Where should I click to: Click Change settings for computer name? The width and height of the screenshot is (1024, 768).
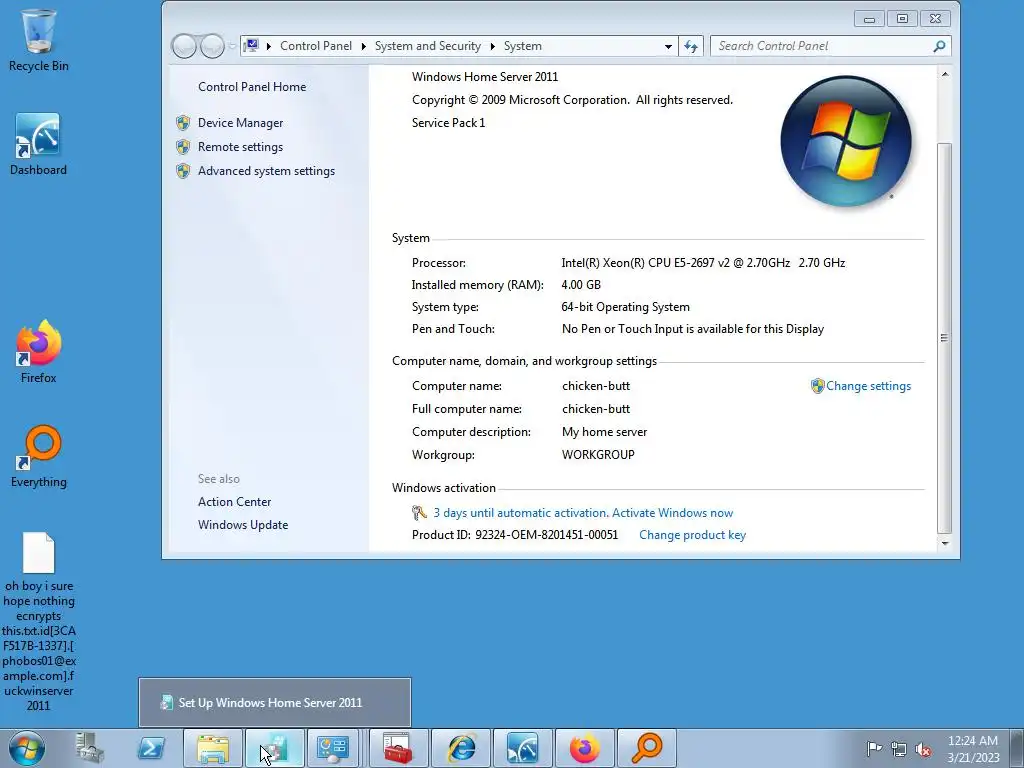click(x=868, y=386)
